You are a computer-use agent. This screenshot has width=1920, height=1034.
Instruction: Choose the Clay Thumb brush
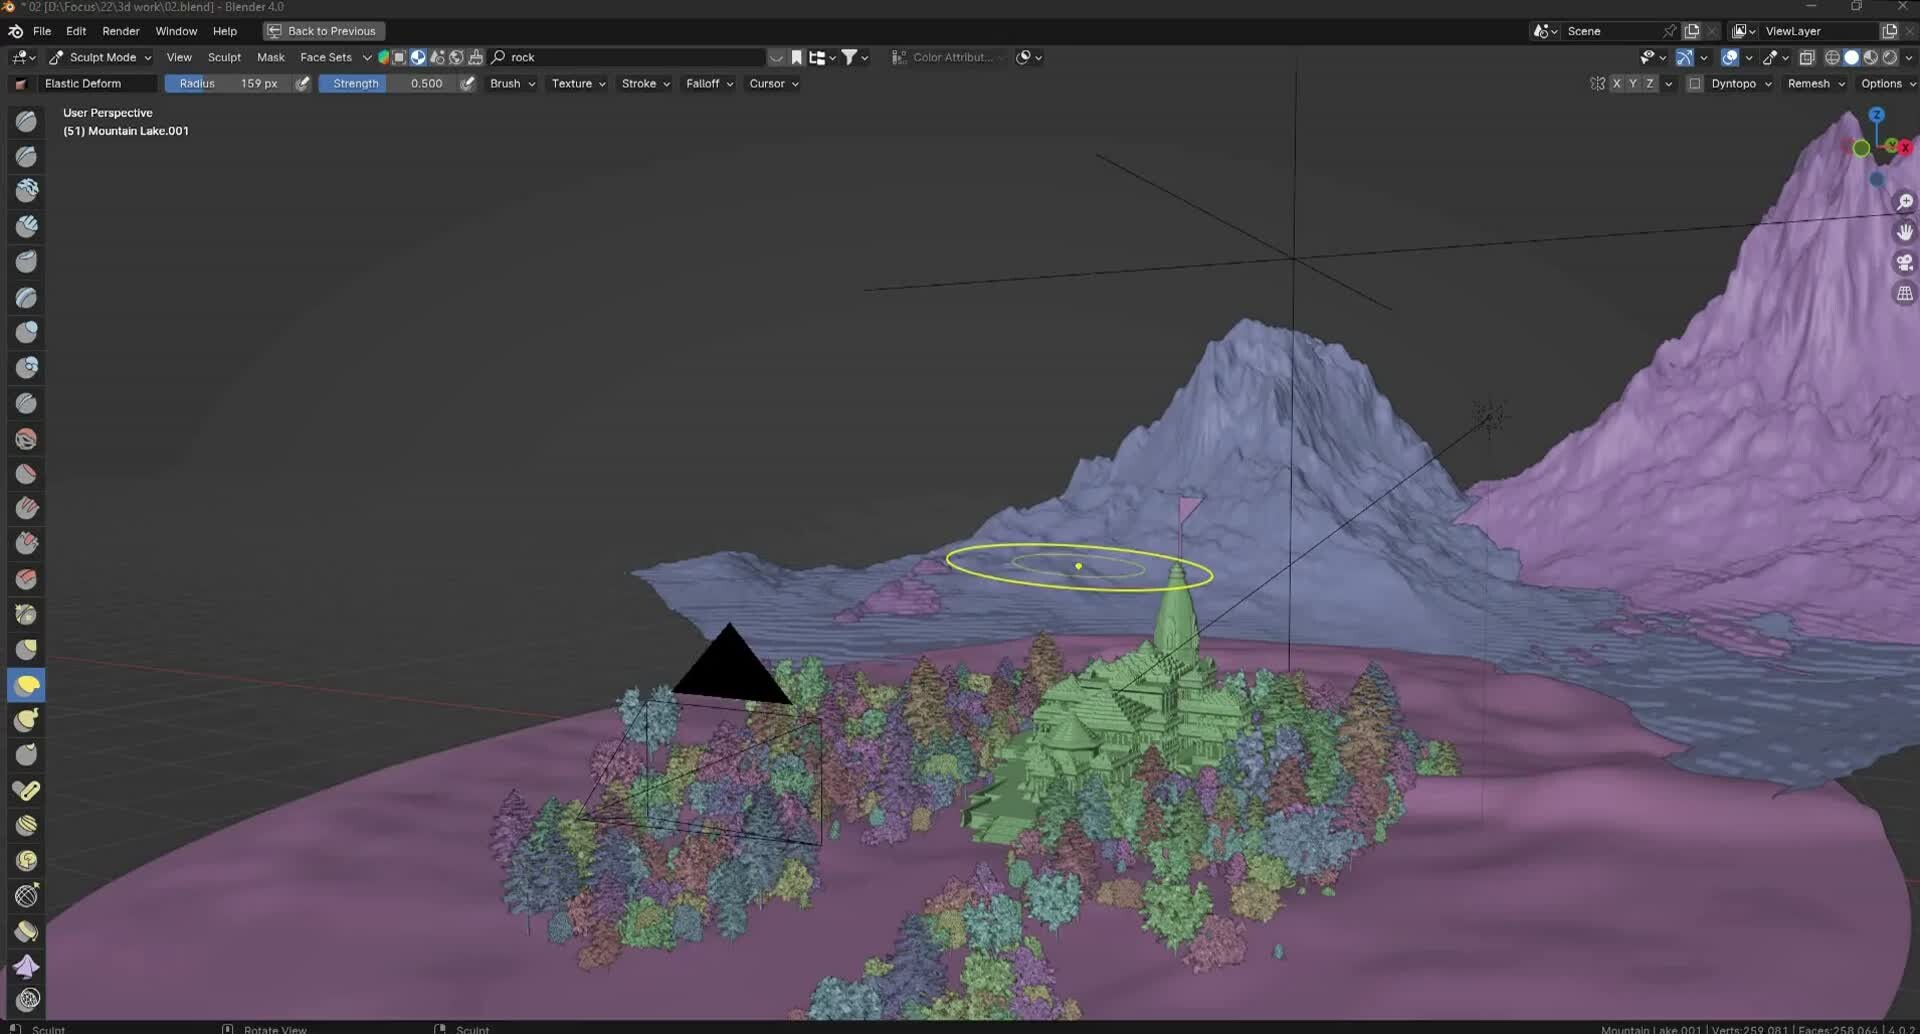(x=27, y=262)
